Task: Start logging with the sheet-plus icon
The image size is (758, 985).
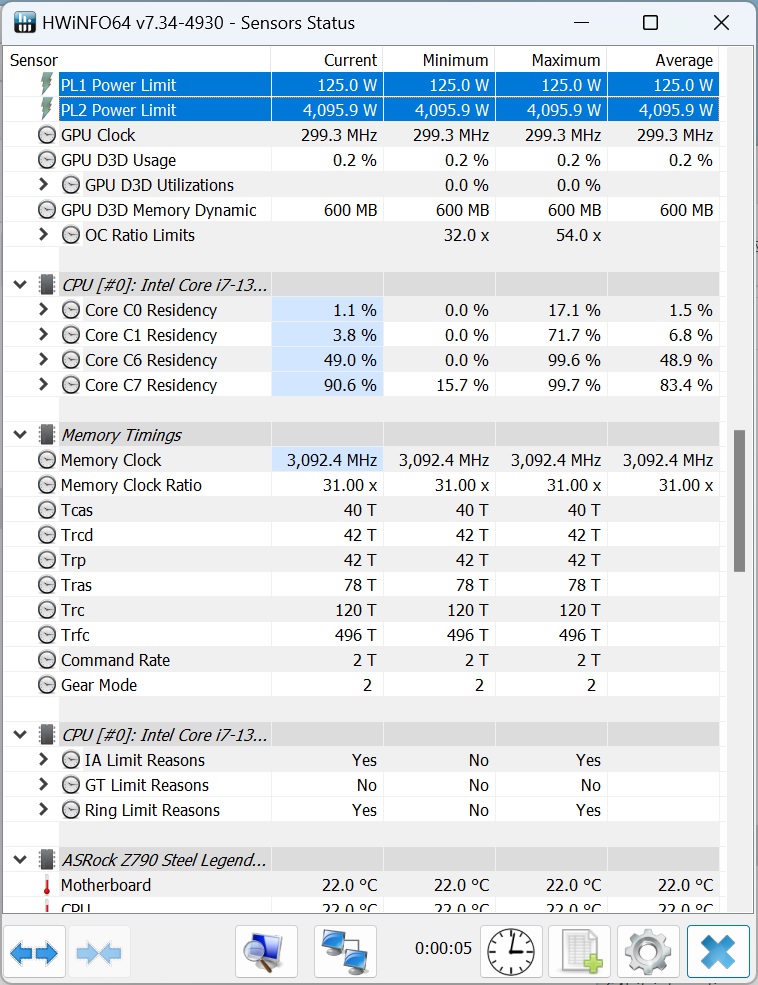Action: click(580, 951)
